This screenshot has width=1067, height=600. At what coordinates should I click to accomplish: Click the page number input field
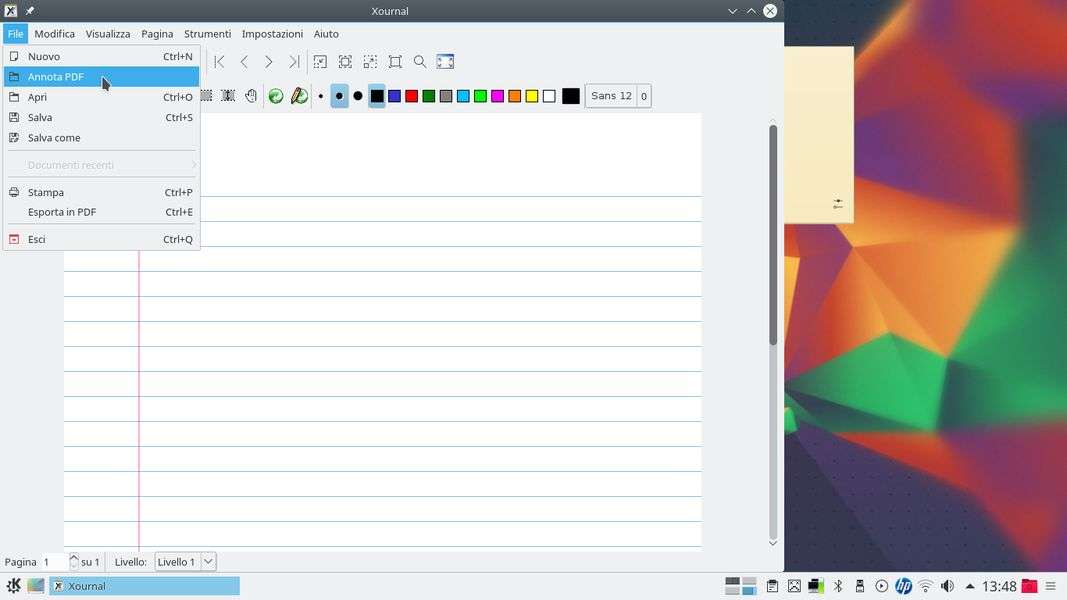(54, 562)
